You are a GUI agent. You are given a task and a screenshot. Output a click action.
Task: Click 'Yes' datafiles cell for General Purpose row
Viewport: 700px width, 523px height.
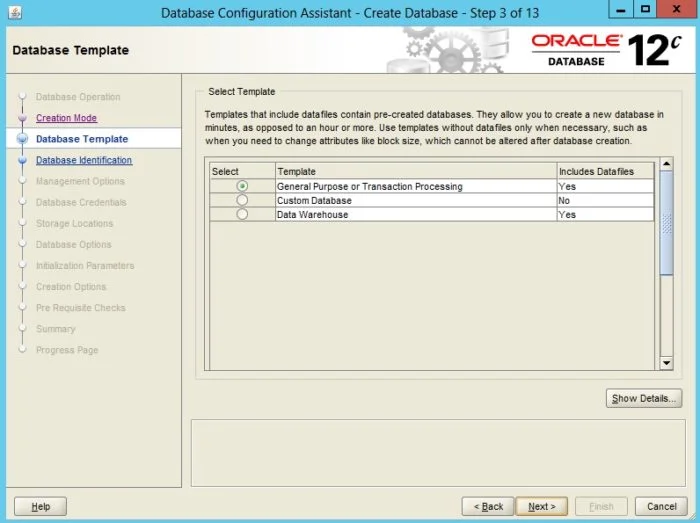[605, 187]
